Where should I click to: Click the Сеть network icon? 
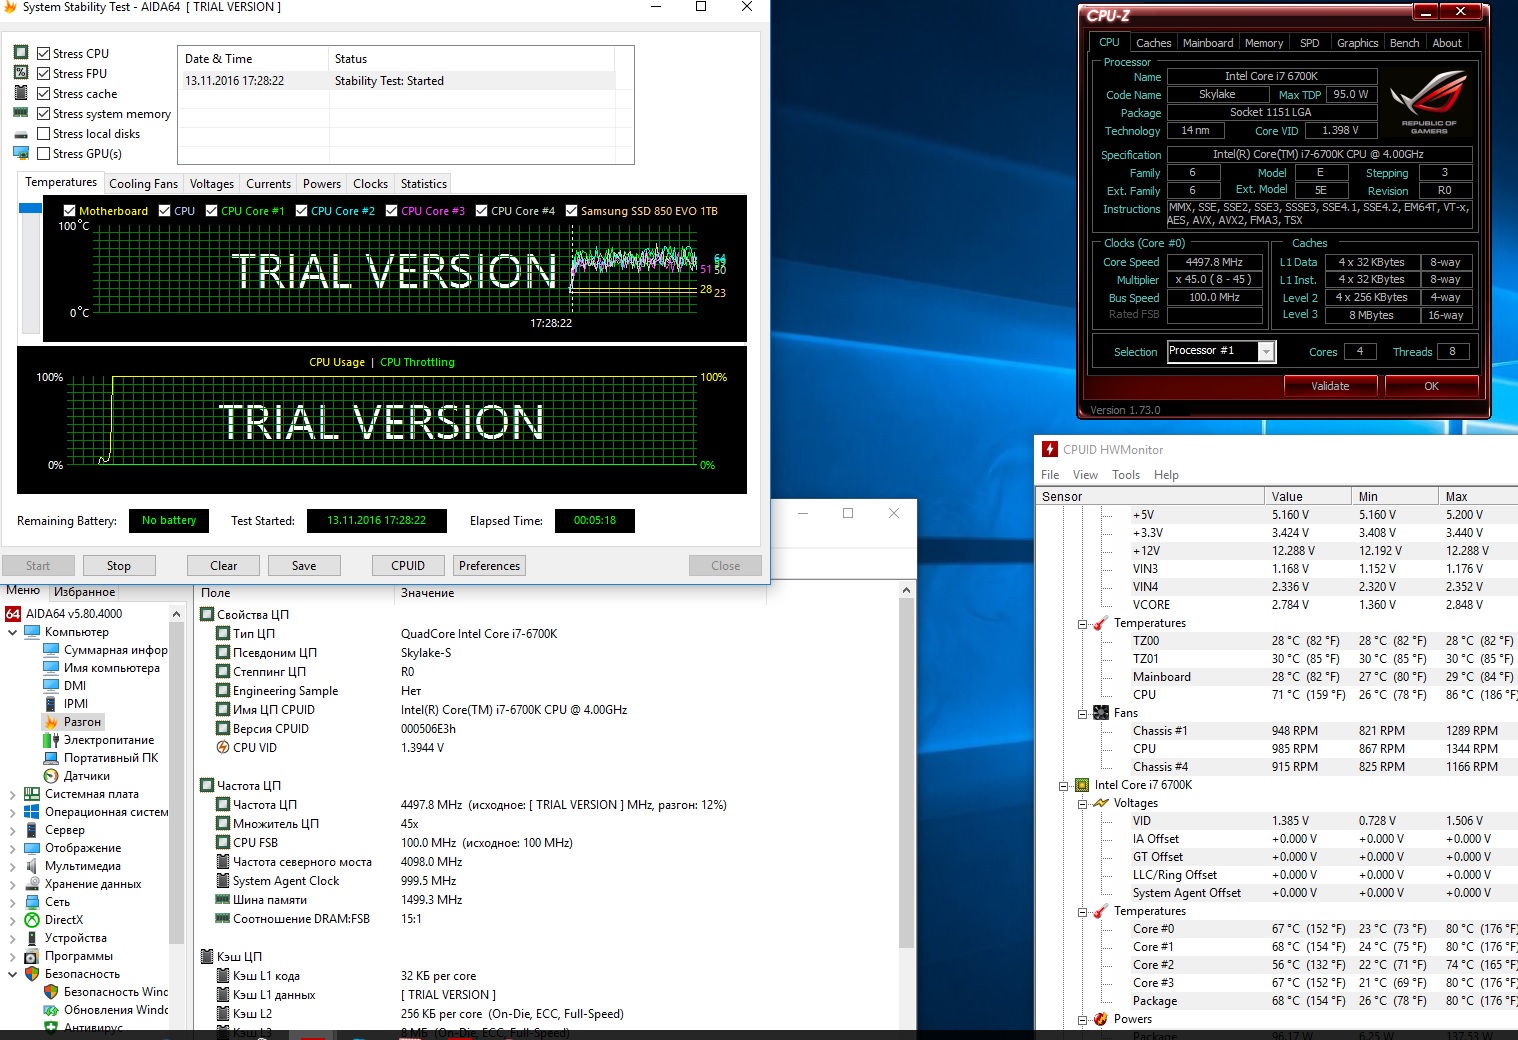click(32, 902)
